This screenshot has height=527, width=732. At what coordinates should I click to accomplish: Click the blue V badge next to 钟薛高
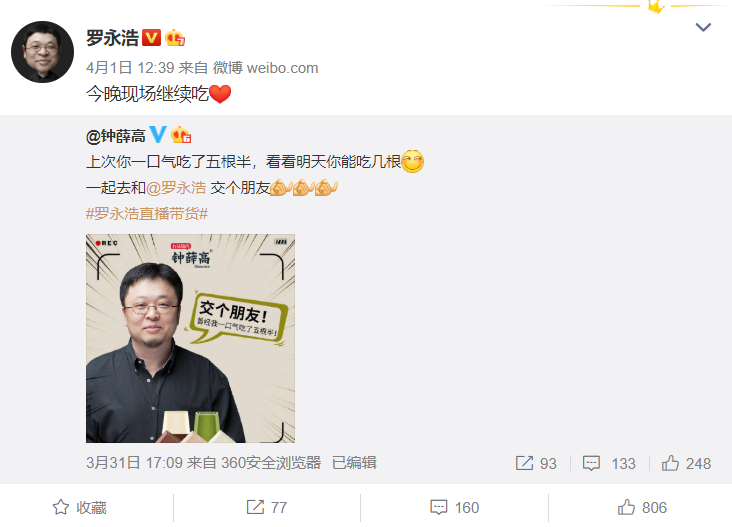coord(158,135)
